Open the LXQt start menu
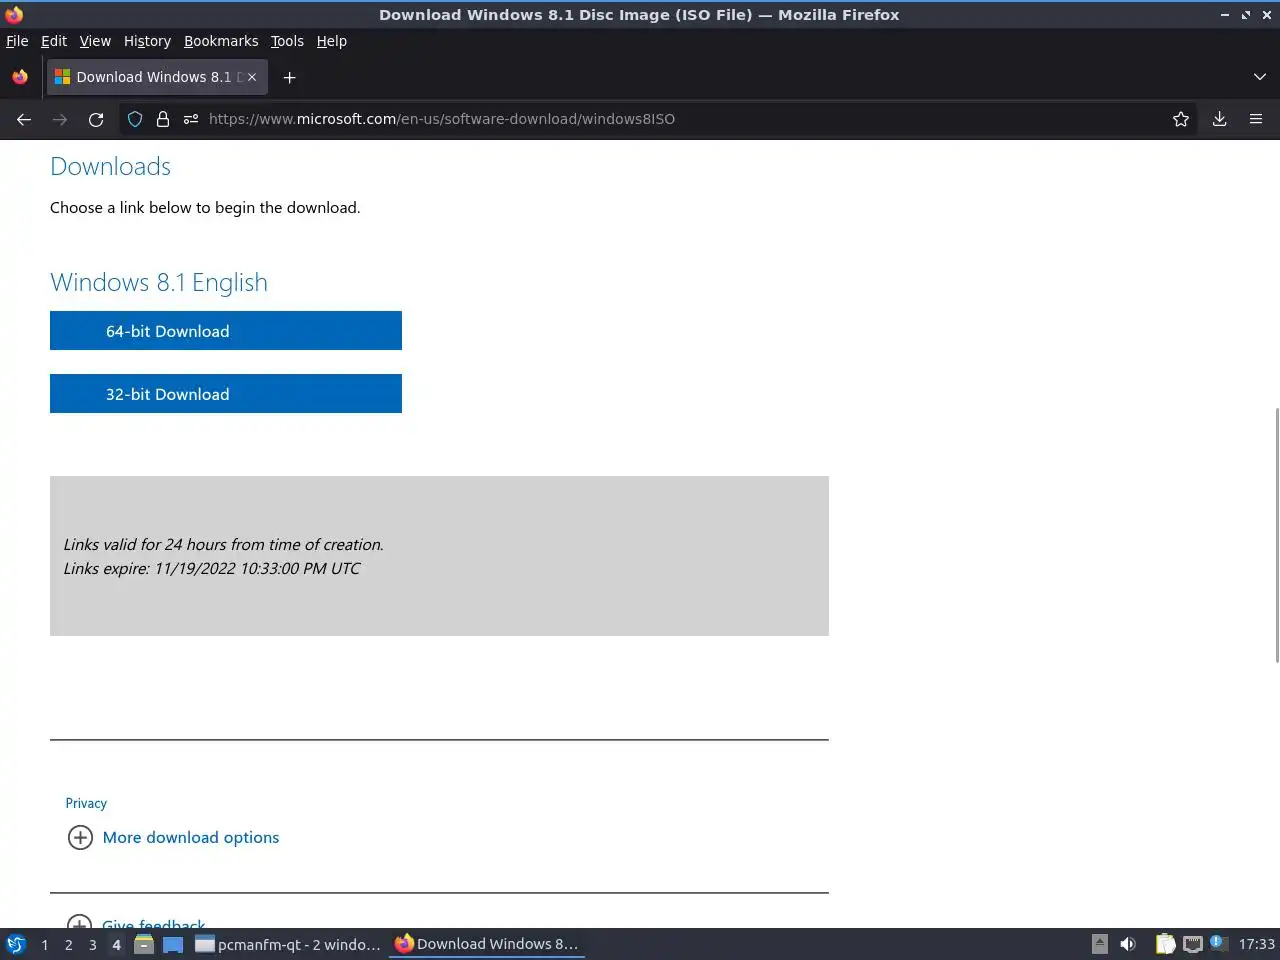Viewport: 1280px width, 960px height. tap(16, 944)
